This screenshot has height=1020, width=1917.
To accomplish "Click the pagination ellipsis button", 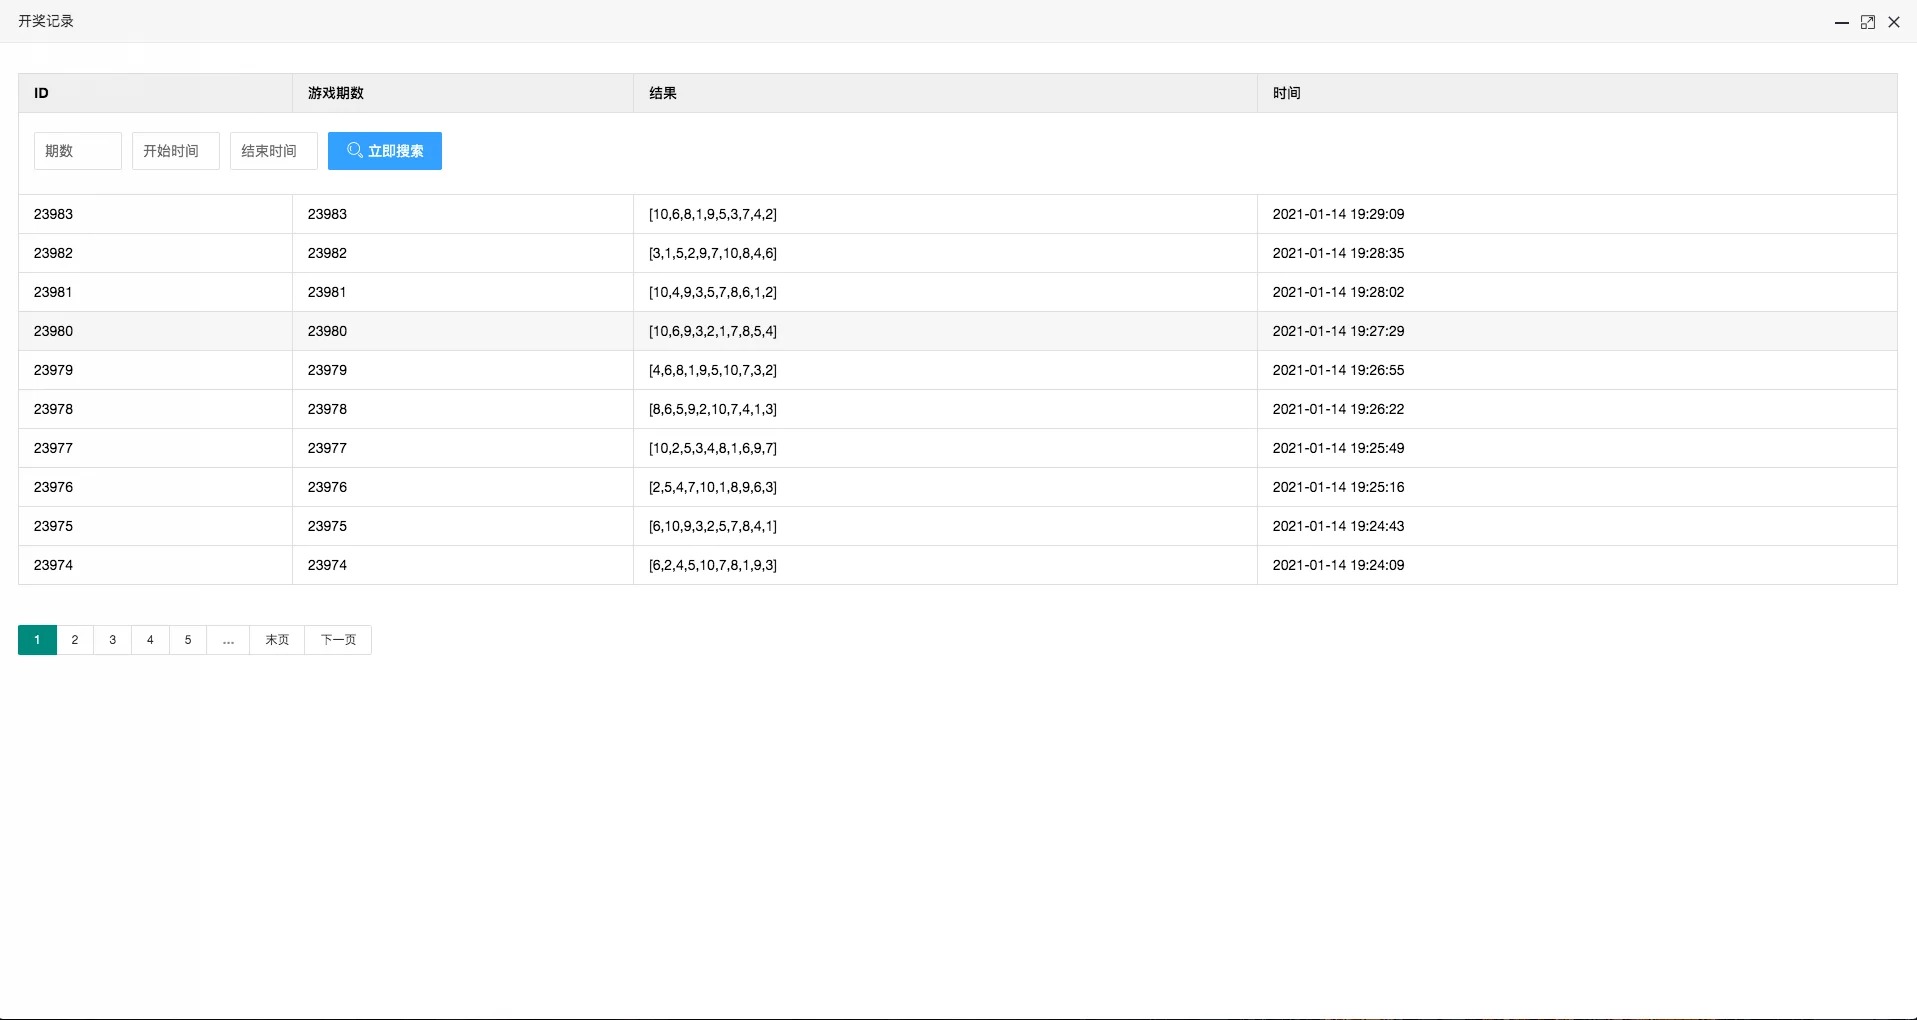I will [228, 640].
